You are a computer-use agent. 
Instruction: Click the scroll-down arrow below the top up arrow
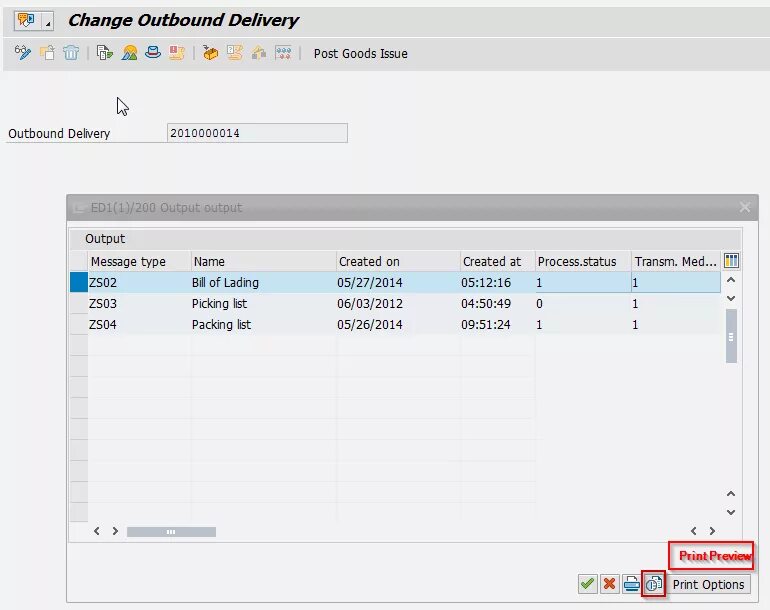point(731,298)
